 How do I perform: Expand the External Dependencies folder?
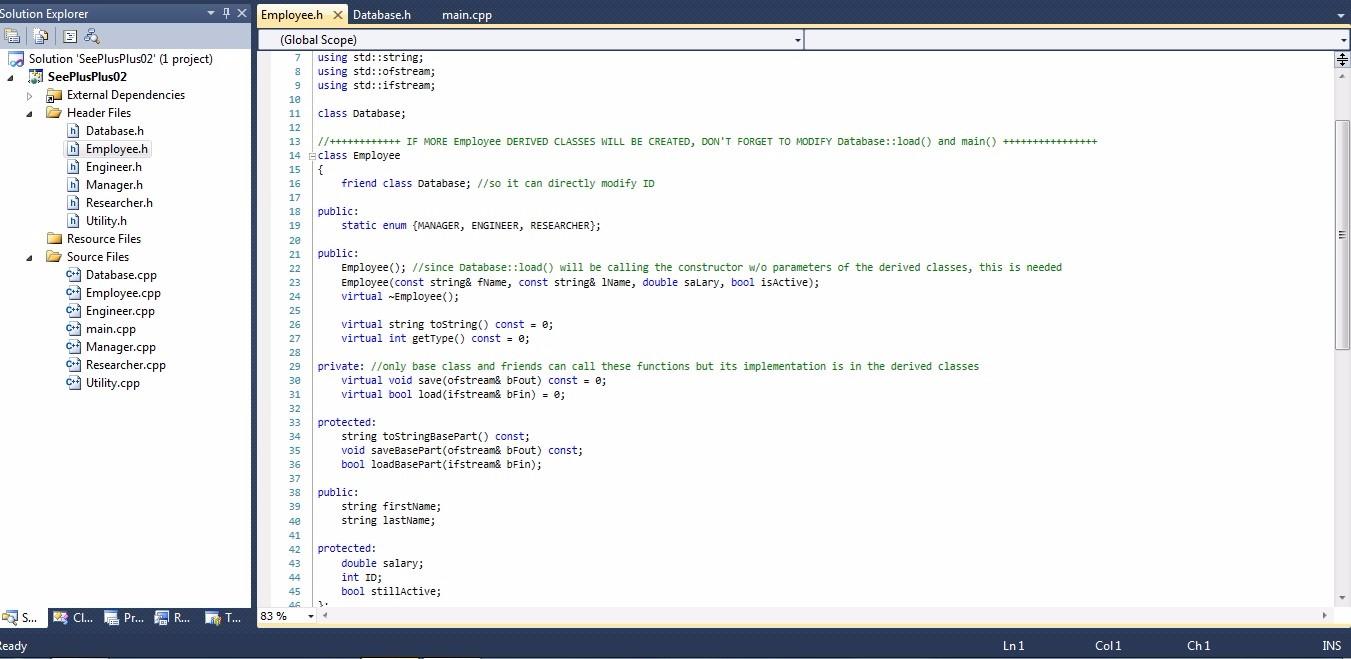click(x=29, y=95)
